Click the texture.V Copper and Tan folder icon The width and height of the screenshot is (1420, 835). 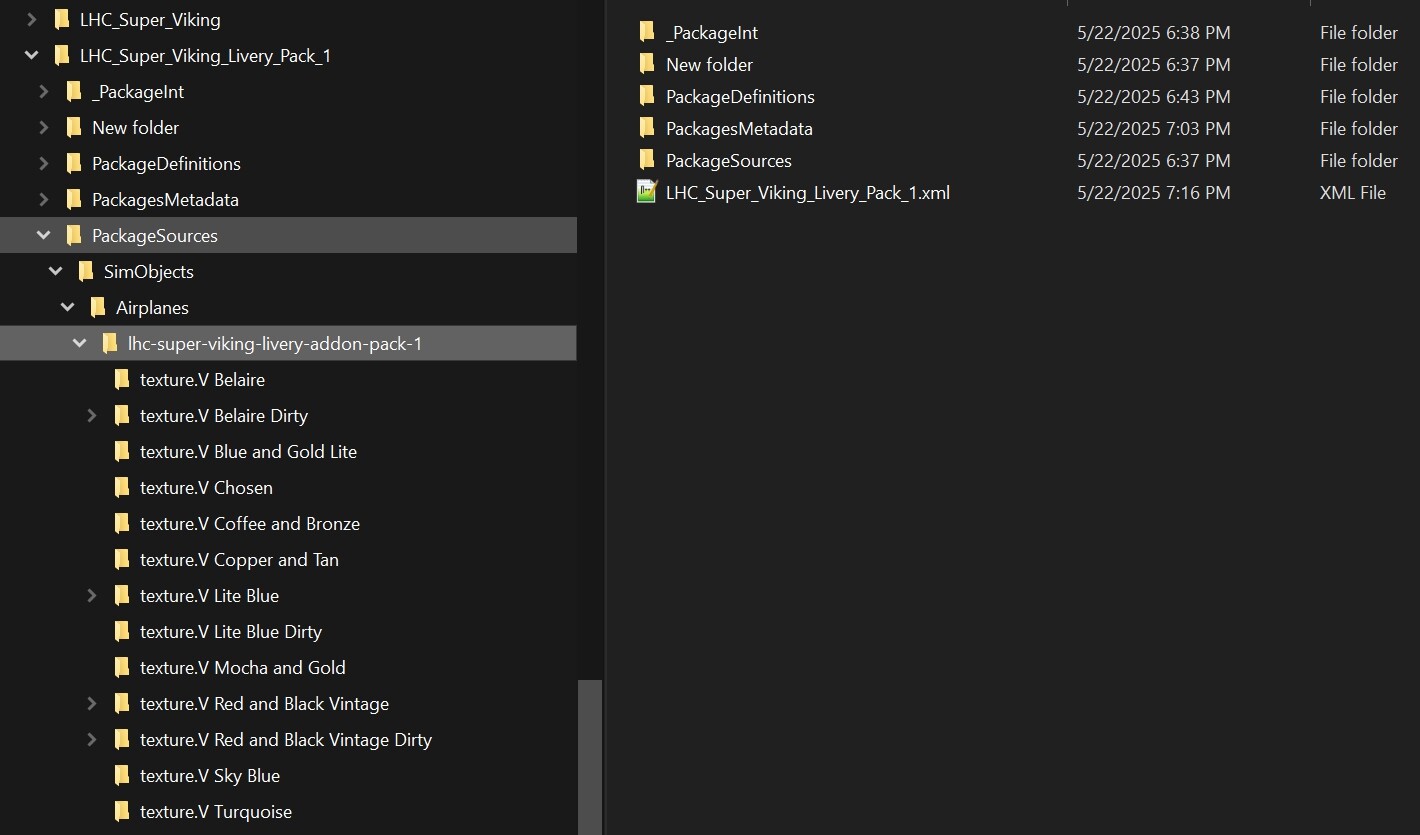pyautogui.click(x=122, y=559)
